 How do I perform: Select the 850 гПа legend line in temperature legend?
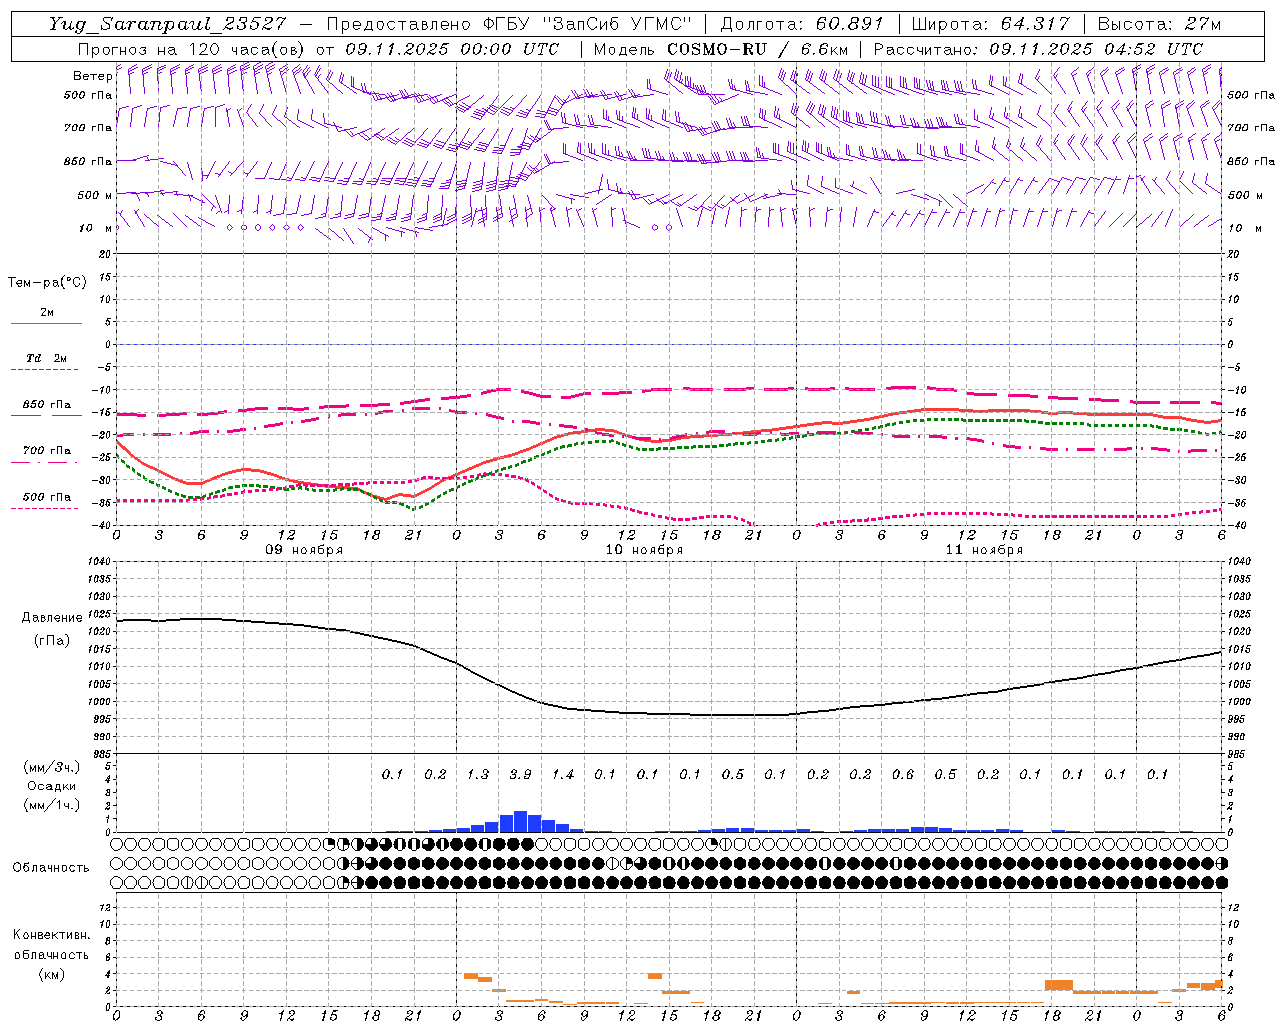46,416
